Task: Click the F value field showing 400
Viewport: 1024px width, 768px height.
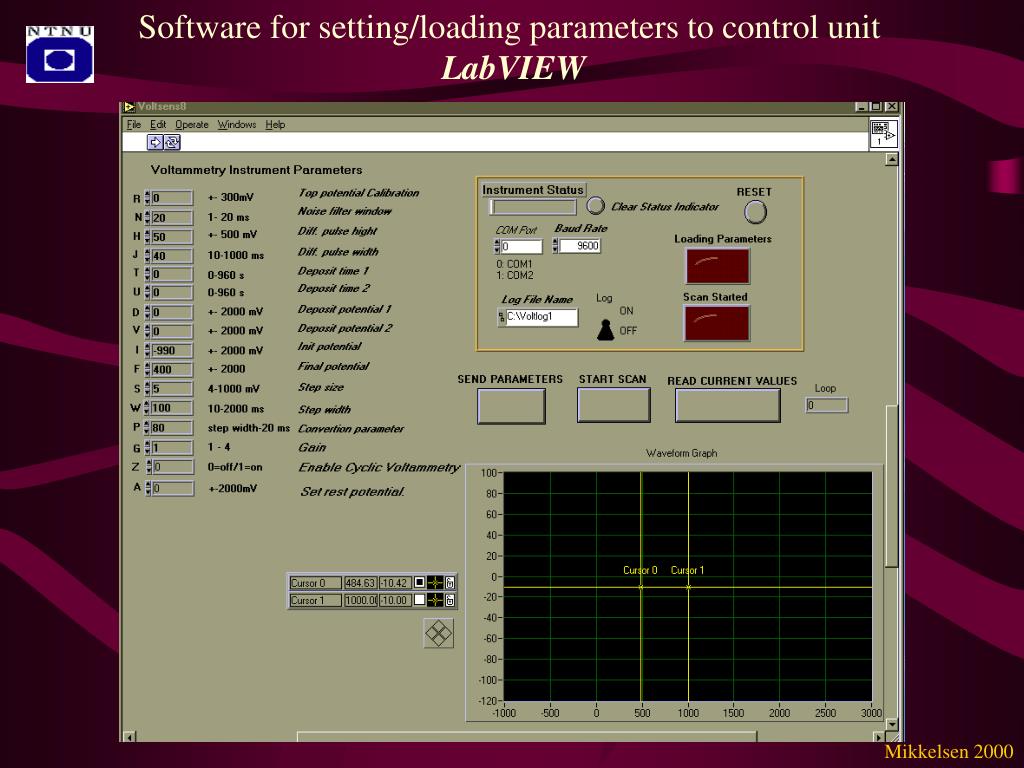Action: [172, 369]
